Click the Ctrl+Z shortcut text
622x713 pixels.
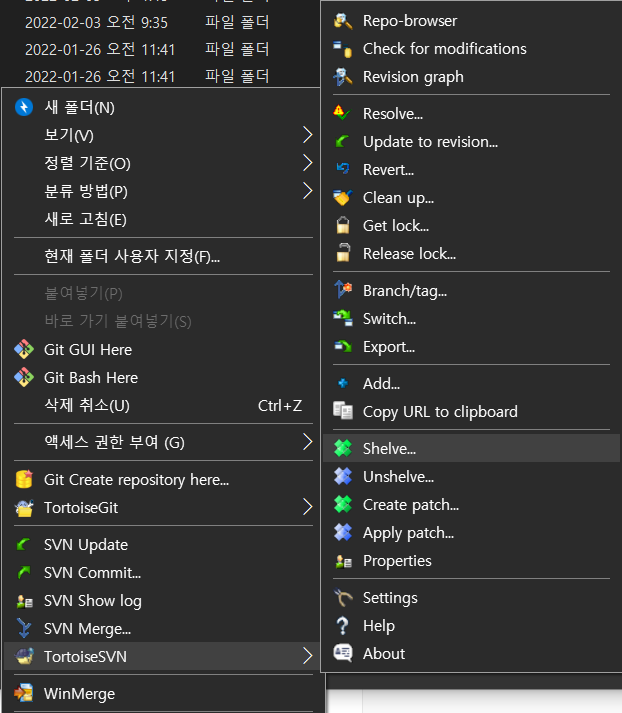(280, 405)
